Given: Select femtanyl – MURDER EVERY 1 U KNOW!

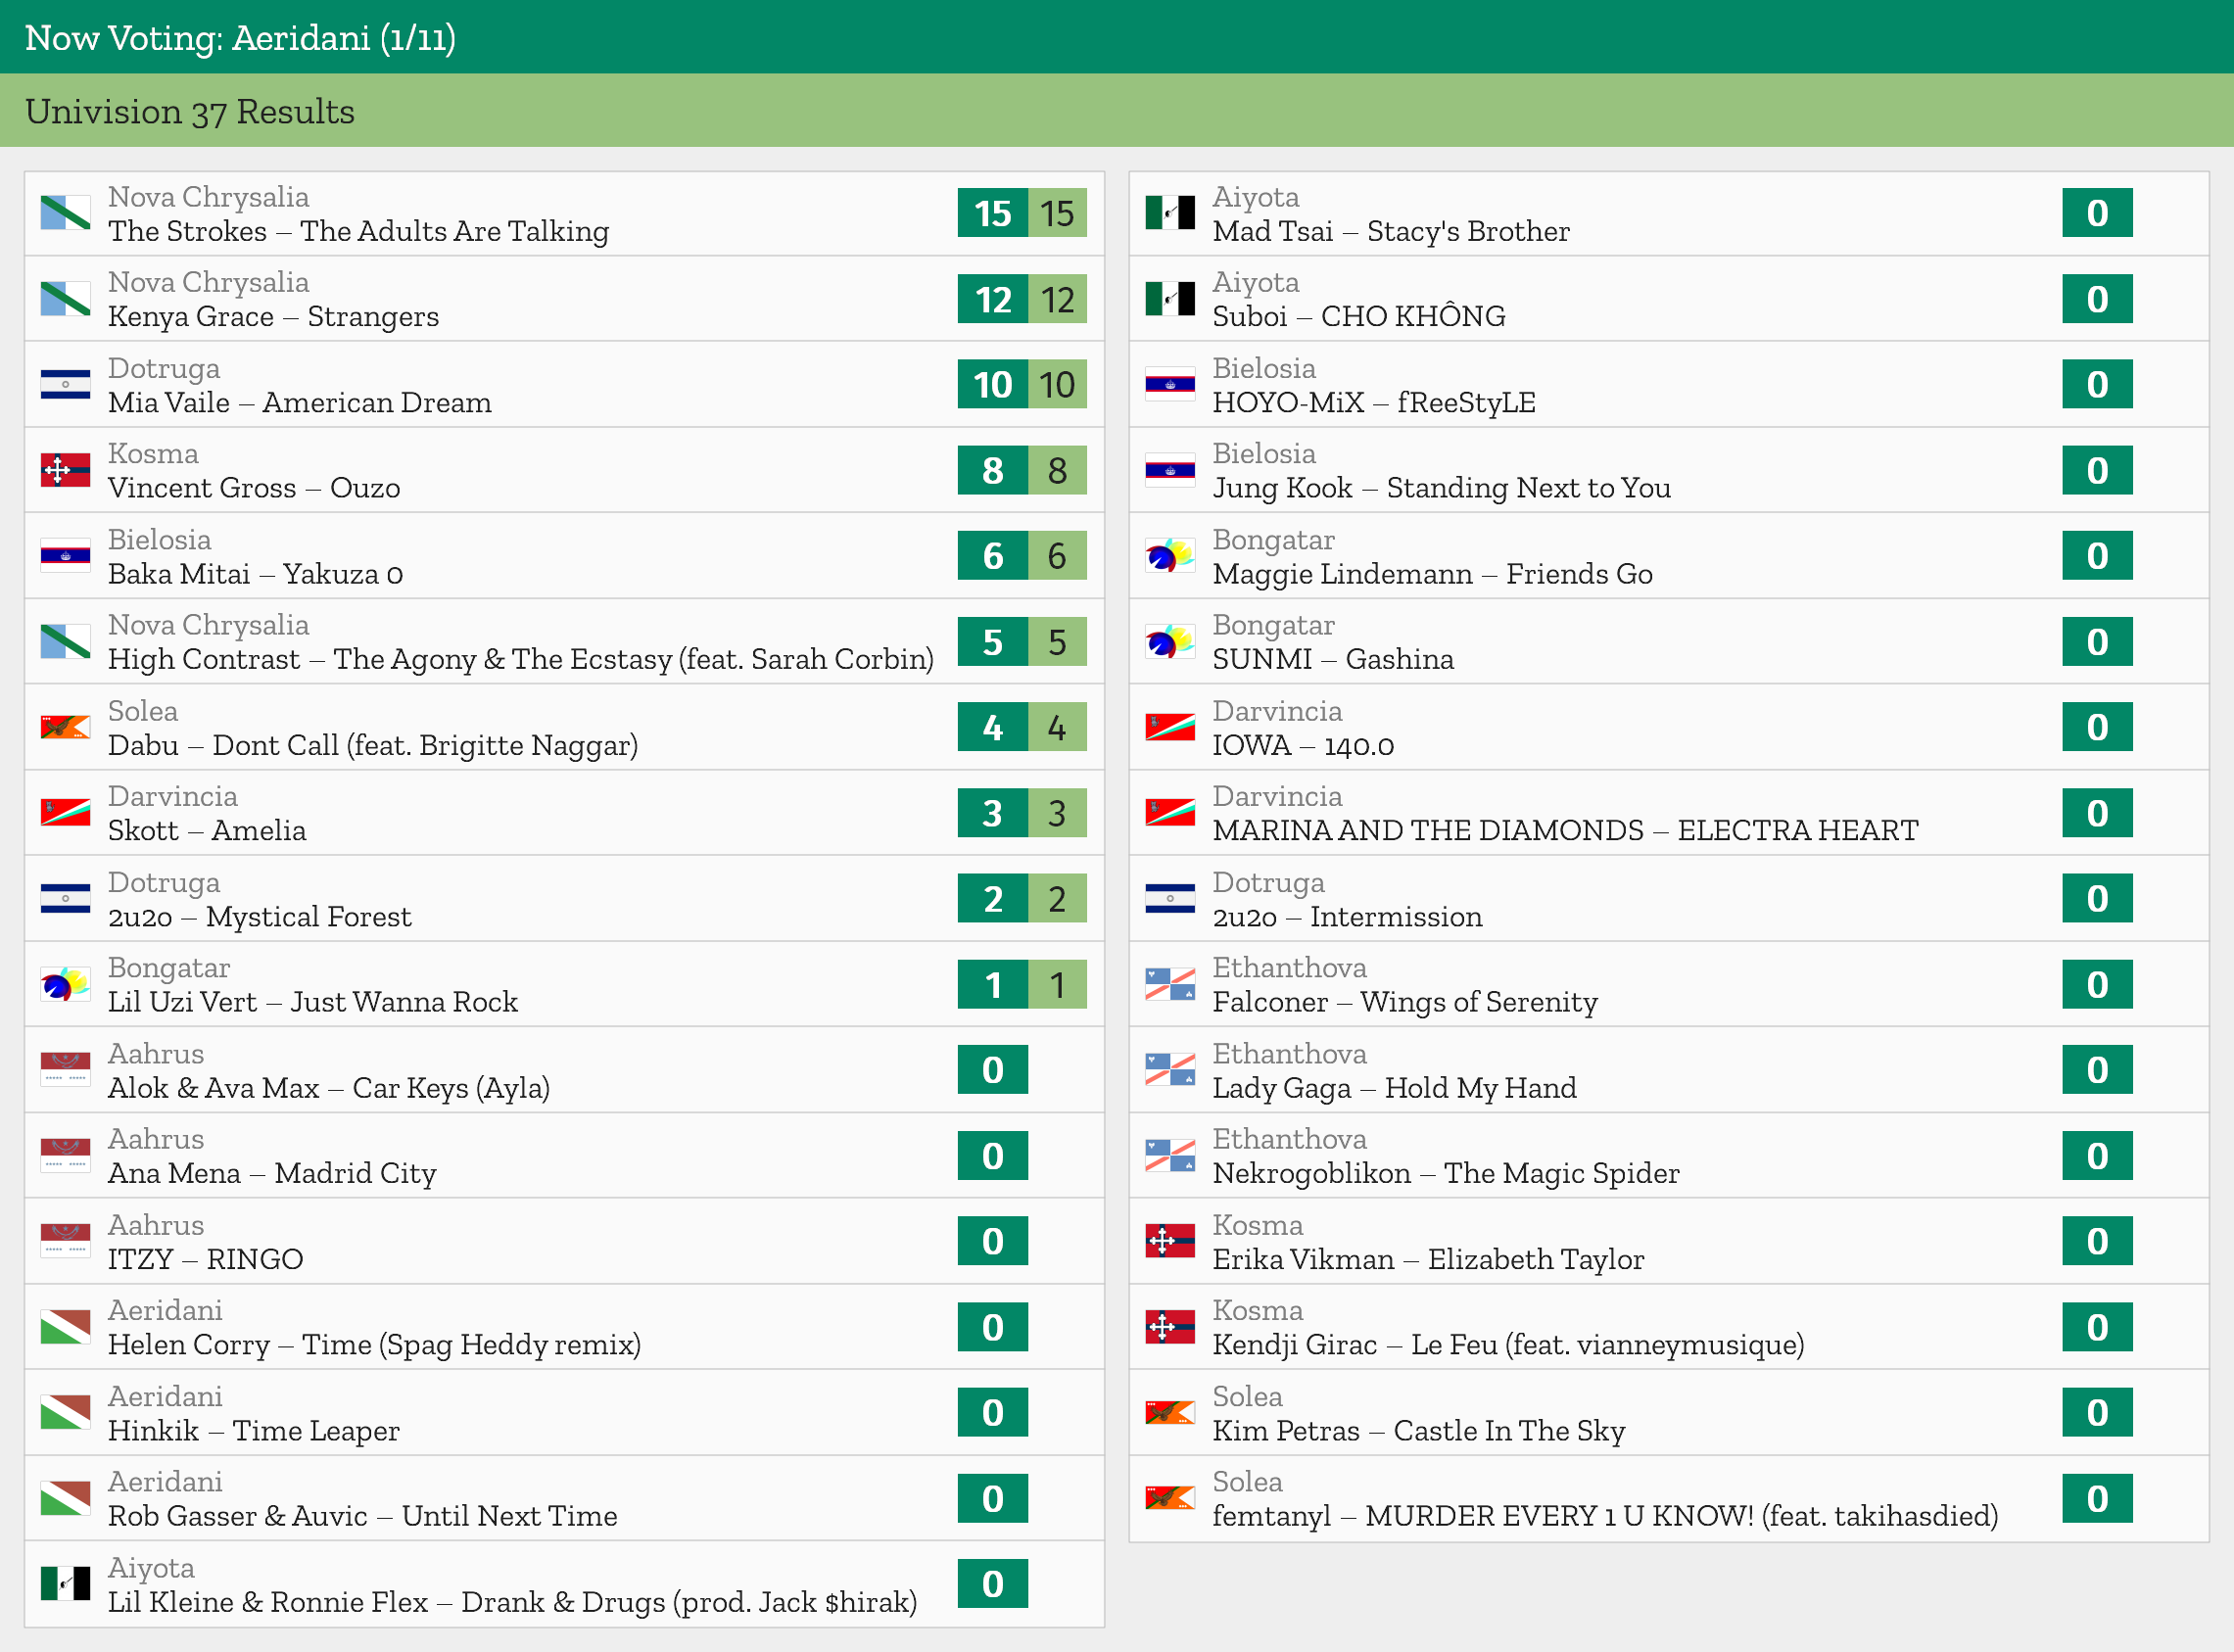Looking at the screenshot, I should [1606, 1516].
